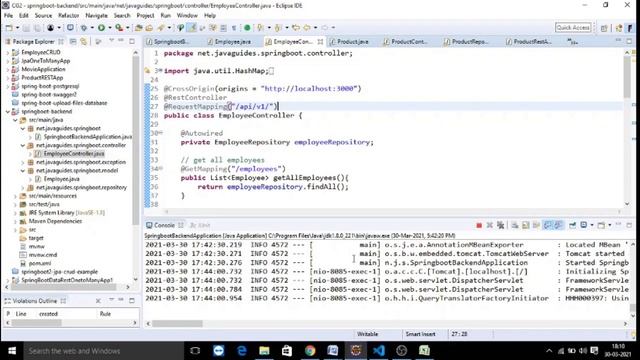
Task: Click the Last Edit Location arrow
Action: click(296, 28)
